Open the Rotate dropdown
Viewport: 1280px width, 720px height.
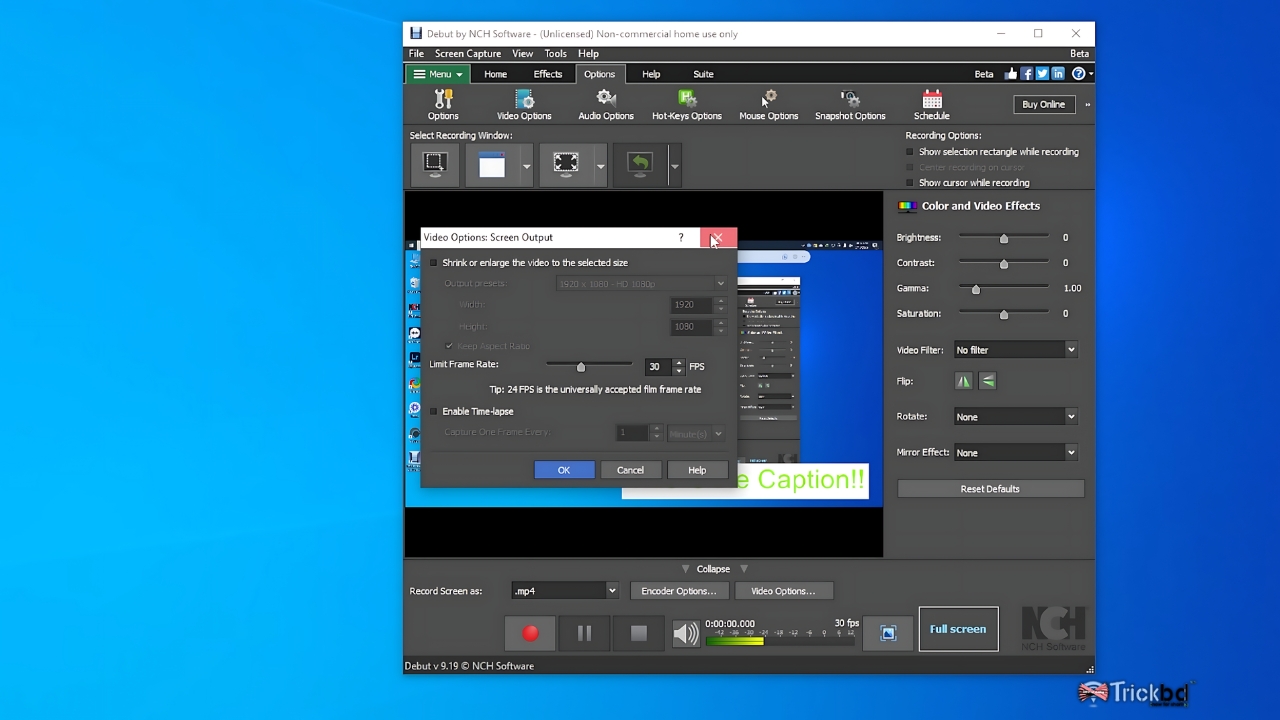point(1015,417)
